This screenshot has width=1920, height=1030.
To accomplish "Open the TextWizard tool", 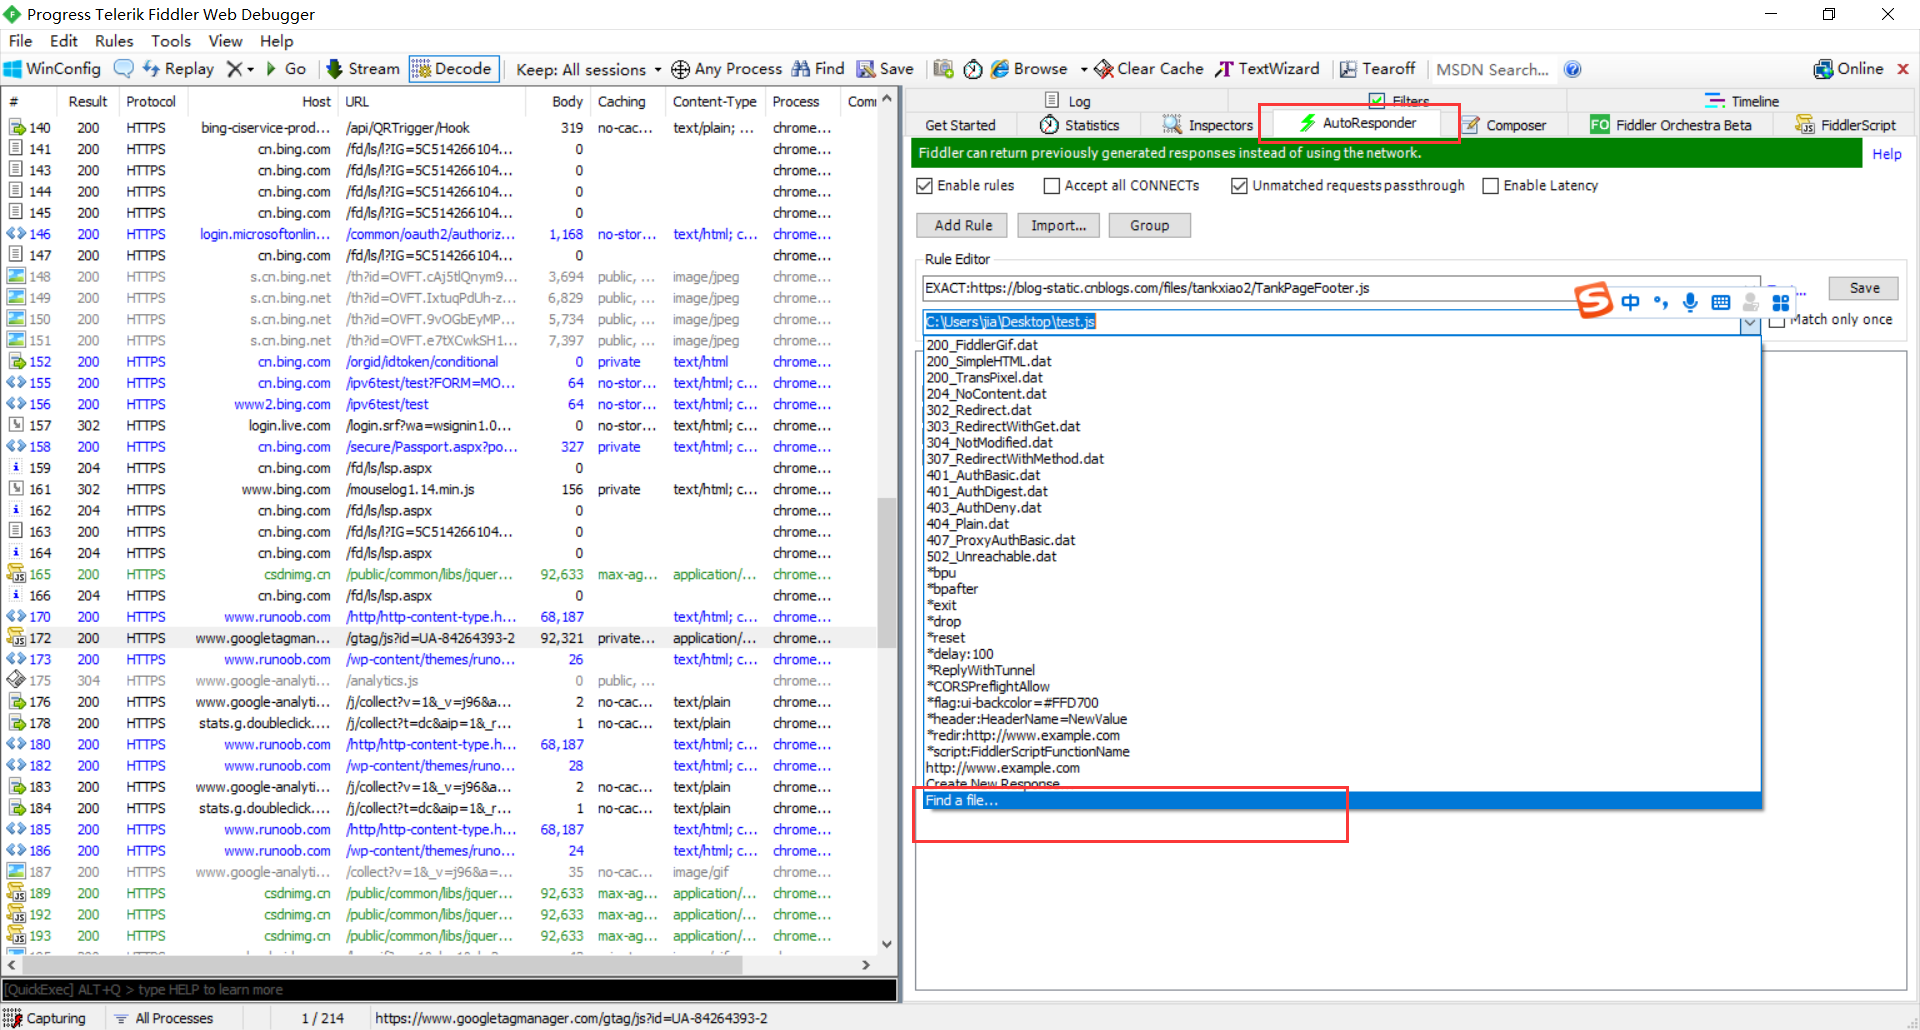I will (x=1267, y=69).
